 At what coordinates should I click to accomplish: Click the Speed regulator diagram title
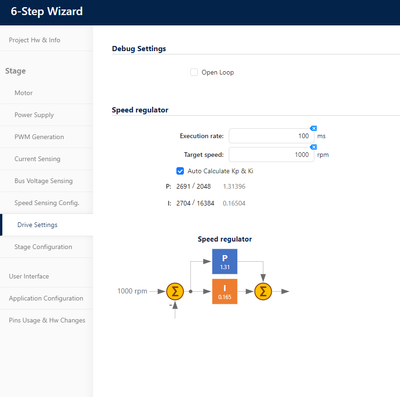pyautogui.click(x=225, y=239)
